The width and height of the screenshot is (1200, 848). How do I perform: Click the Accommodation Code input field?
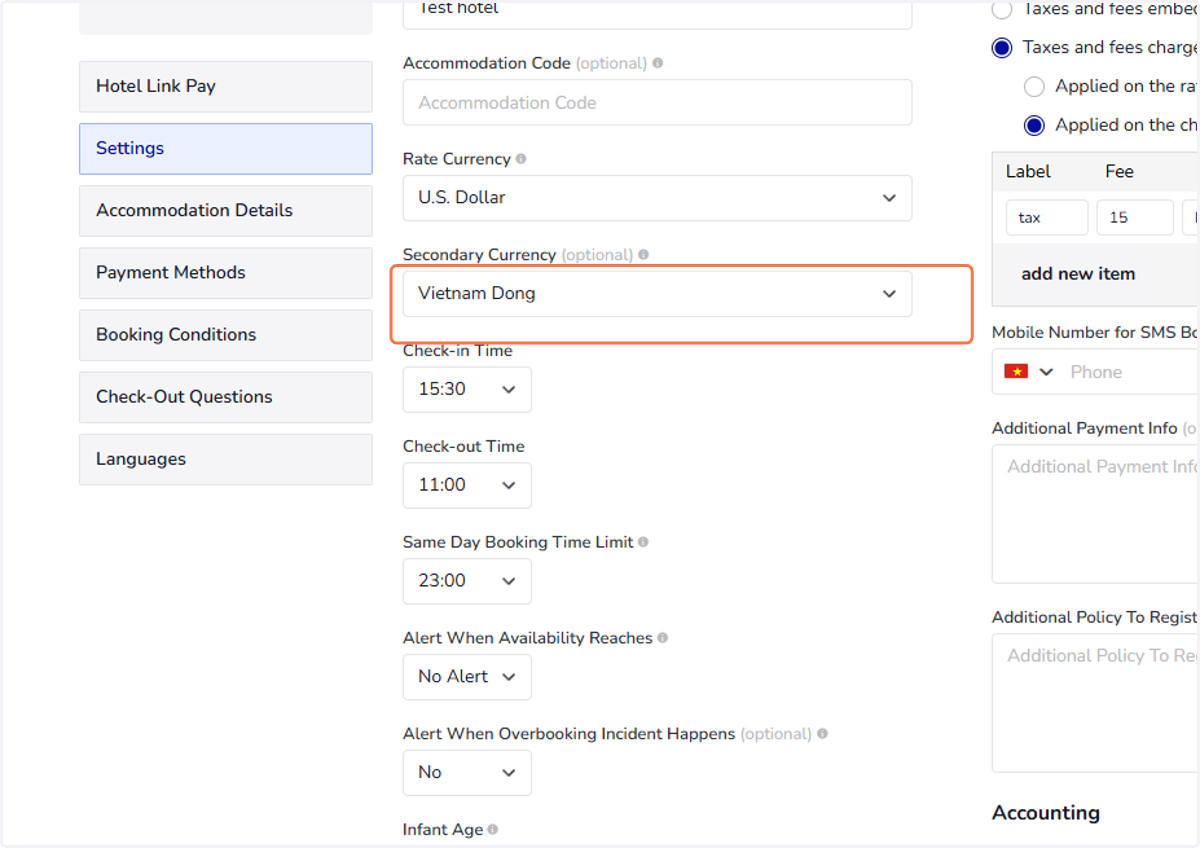click(x=657, y=102)
